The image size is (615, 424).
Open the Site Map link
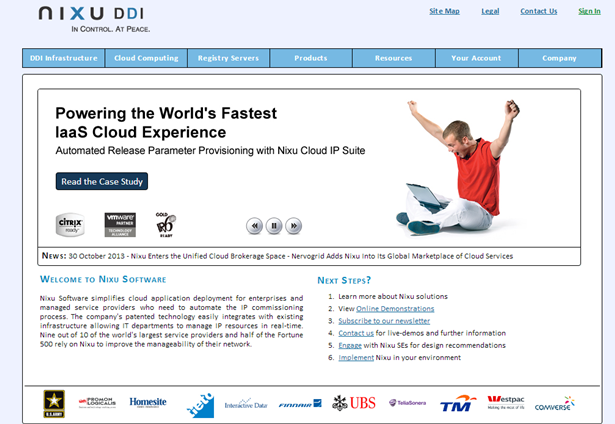click(x=444, y=11)
